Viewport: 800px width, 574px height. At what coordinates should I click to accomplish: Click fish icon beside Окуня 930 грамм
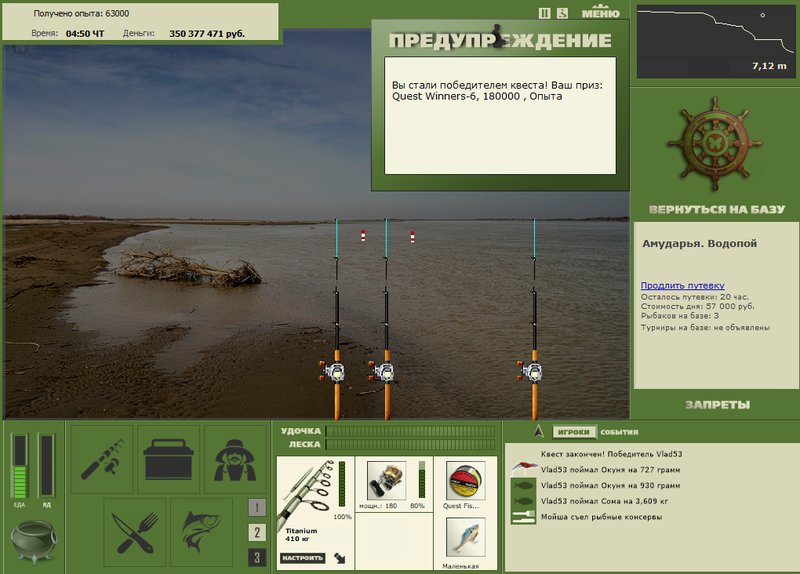click(523, 485)
